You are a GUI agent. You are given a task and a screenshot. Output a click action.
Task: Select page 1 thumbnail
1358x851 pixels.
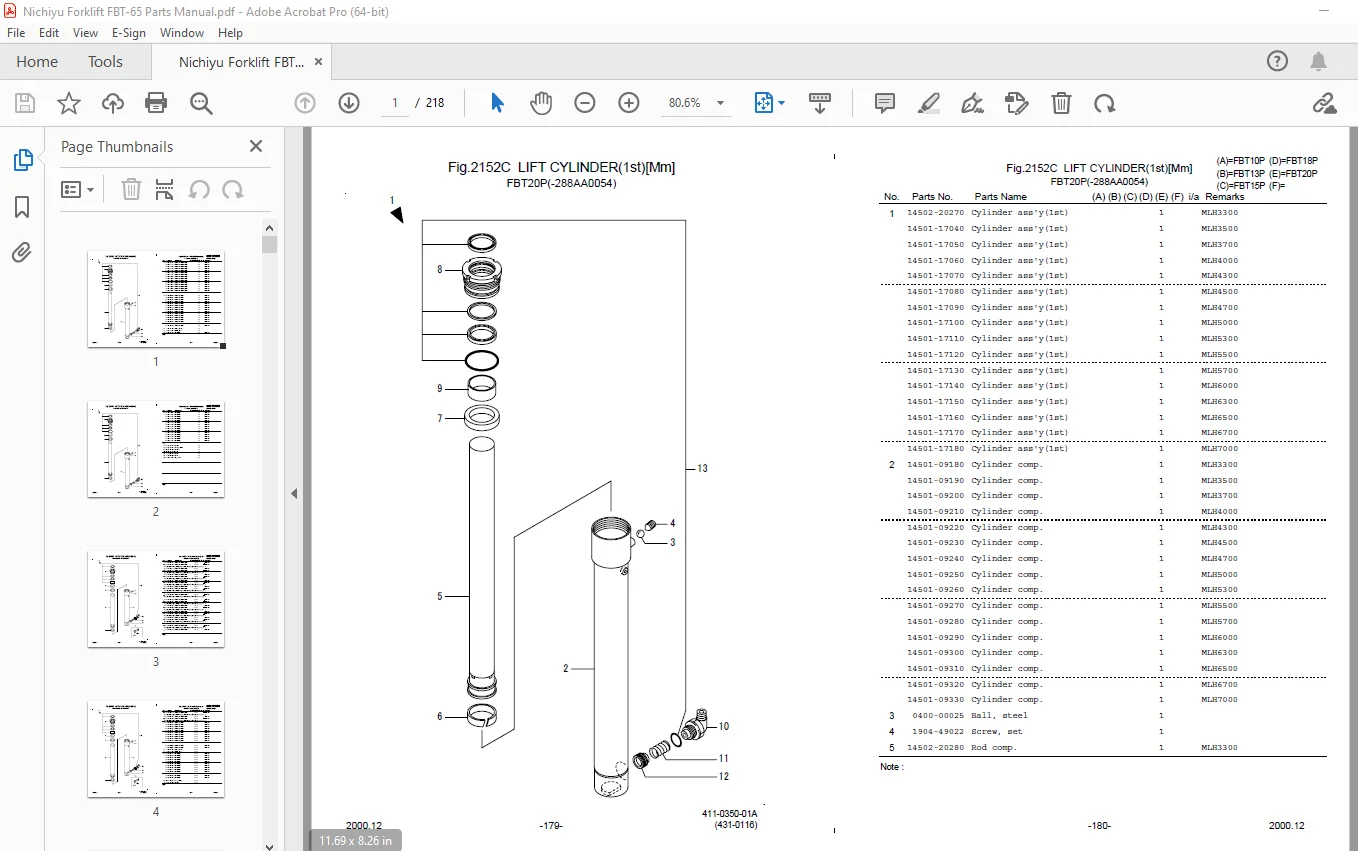point(156,299)
